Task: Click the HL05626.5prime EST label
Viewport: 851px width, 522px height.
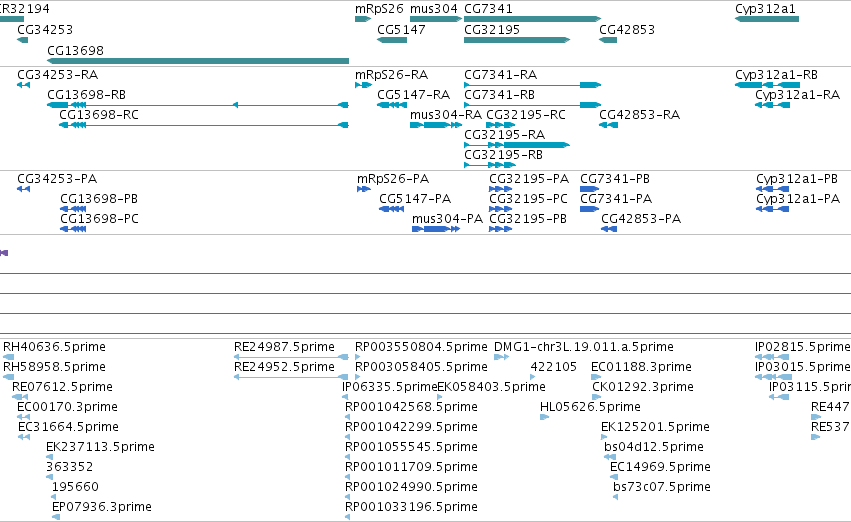Action: point(590,408)
